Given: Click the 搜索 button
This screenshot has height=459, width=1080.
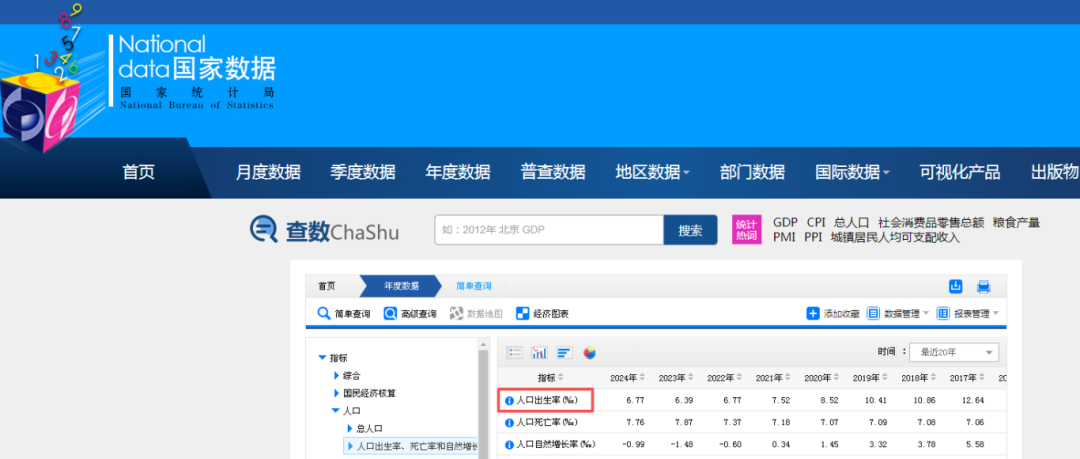Looking at the screenshot, I should [x=690, y=230].
